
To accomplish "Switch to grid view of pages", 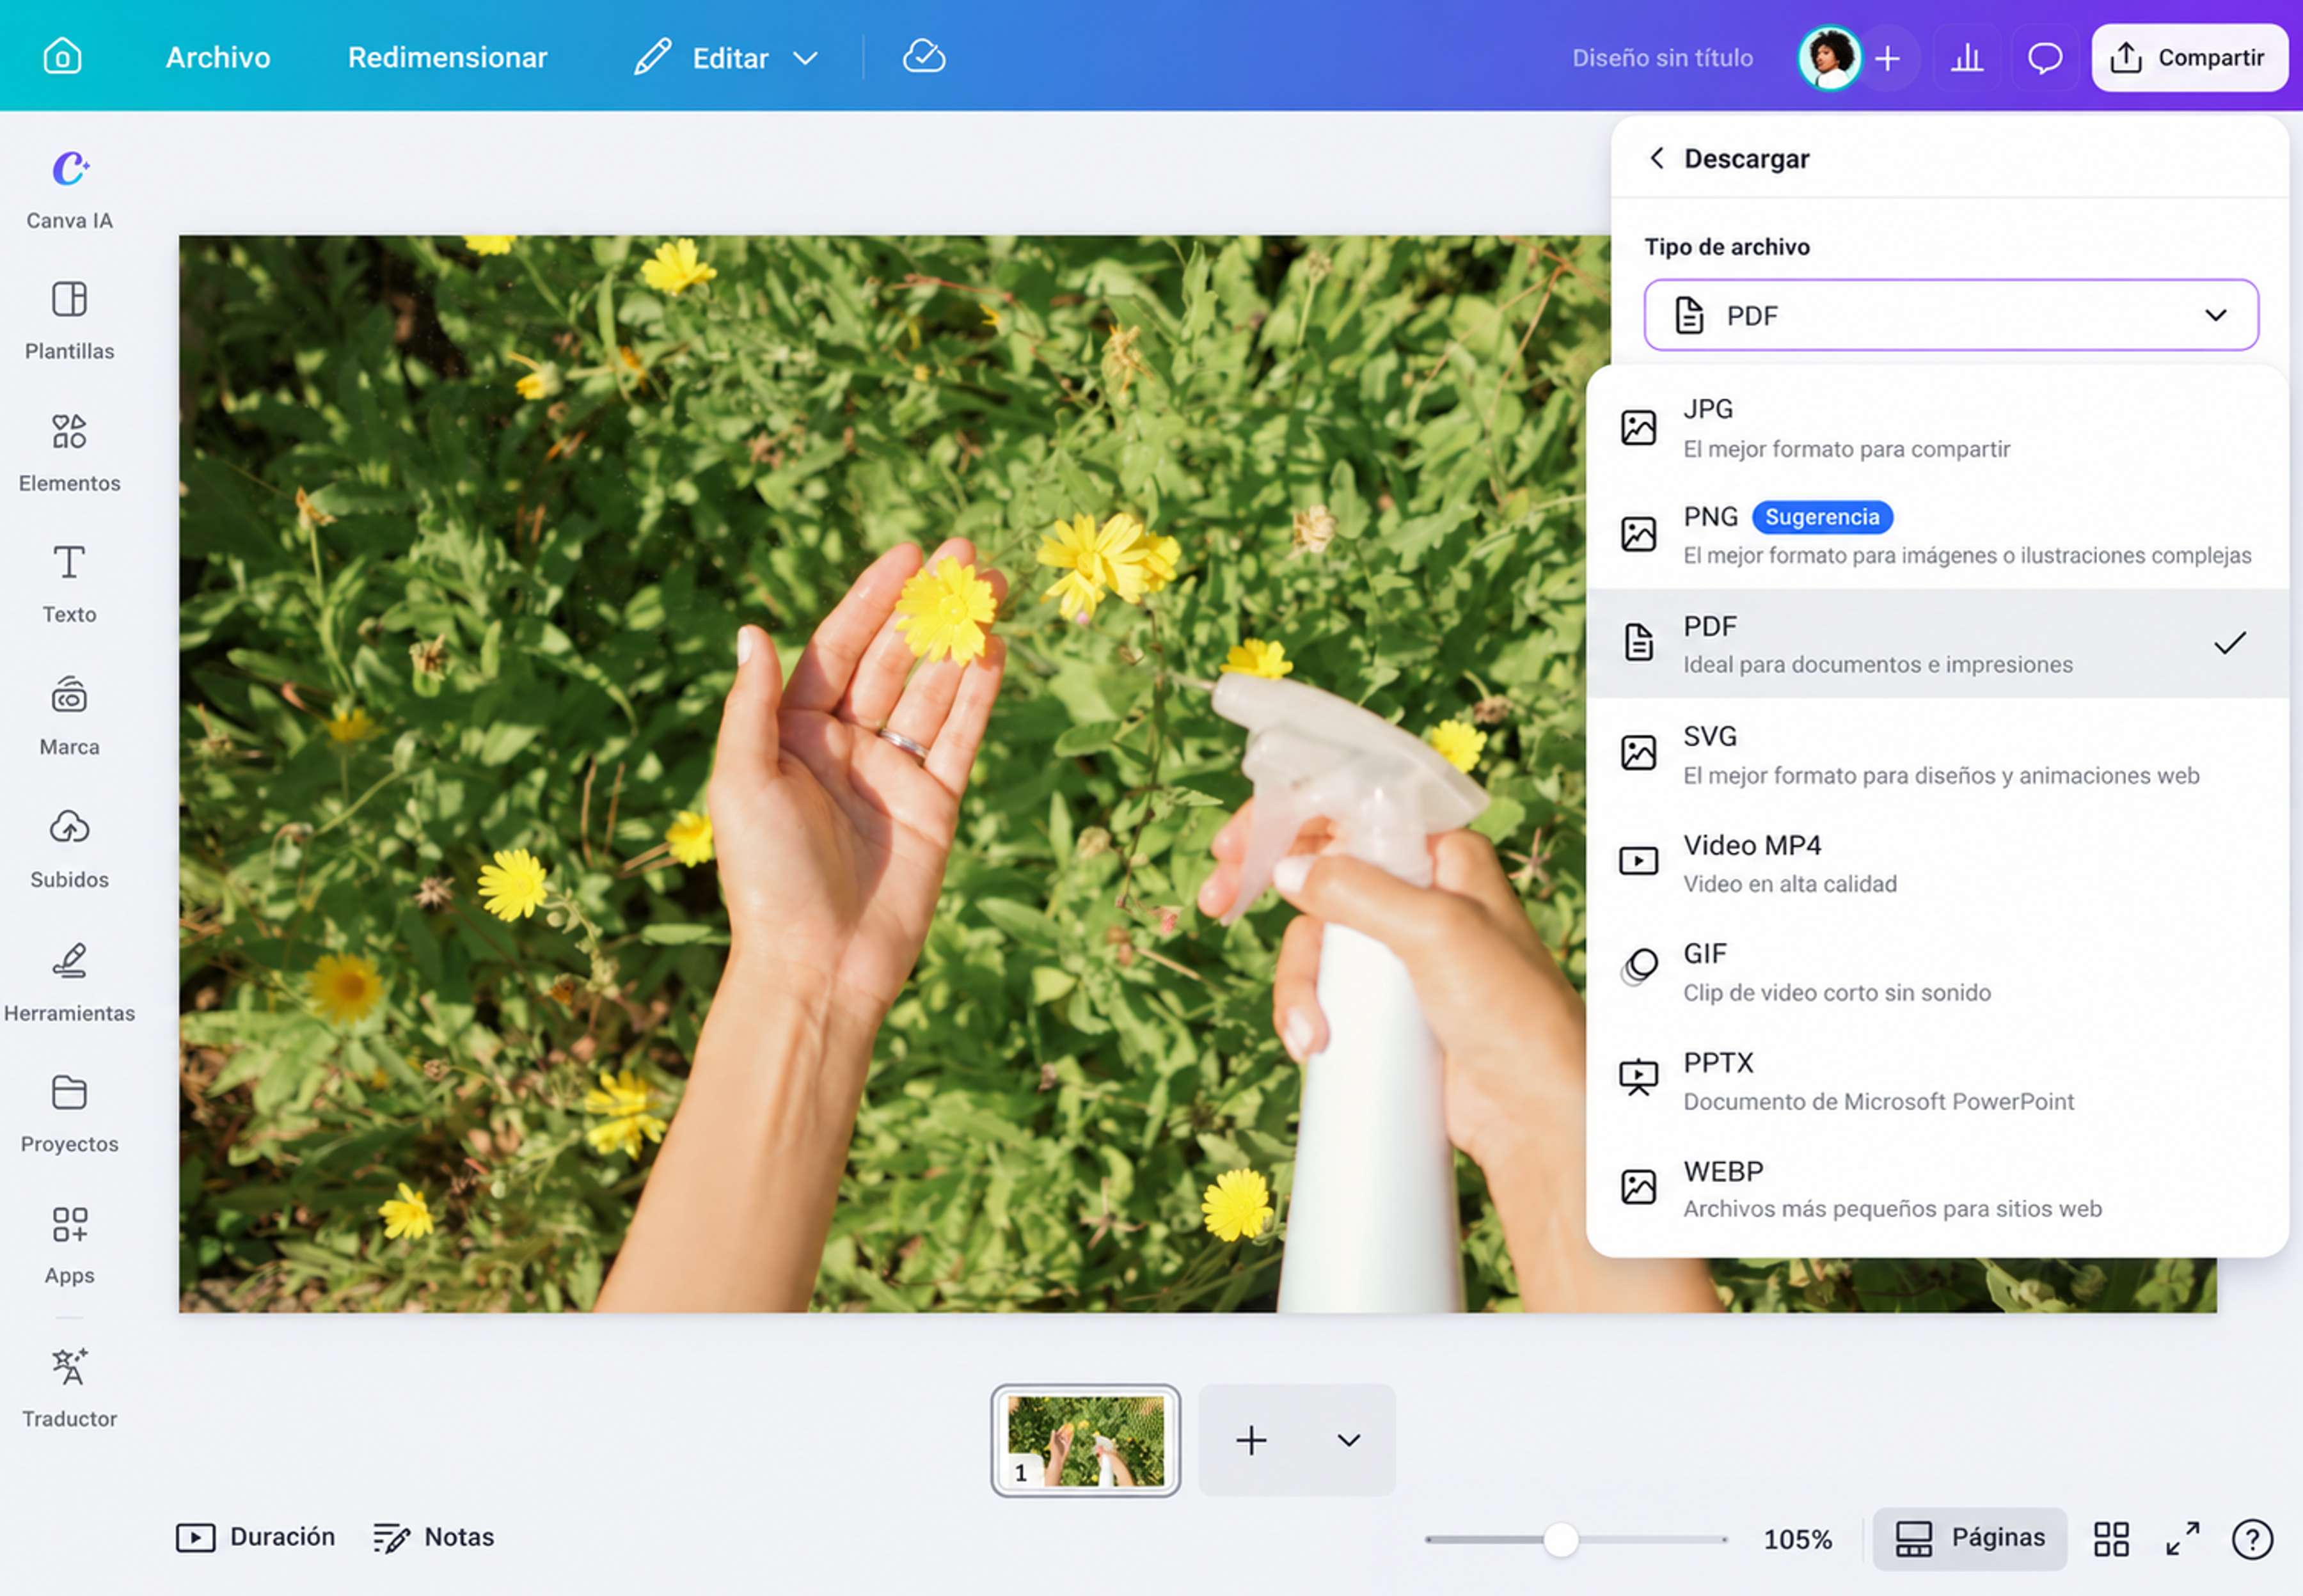I will pos(2111,1539).
